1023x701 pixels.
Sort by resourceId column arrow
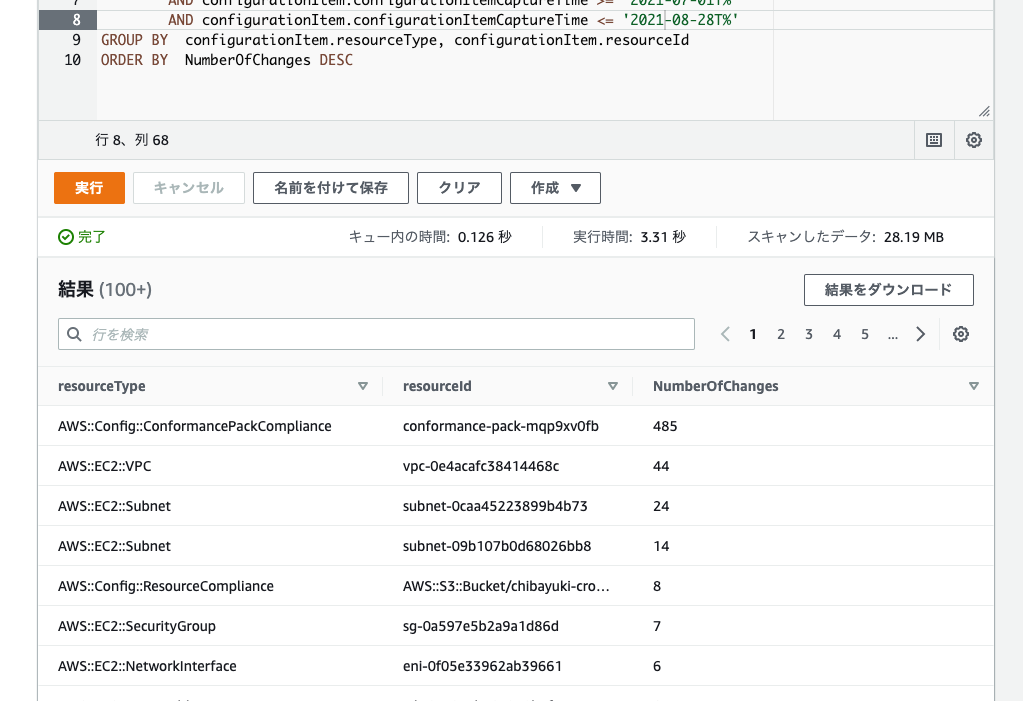pyautogui.click(x=613, y=386)
